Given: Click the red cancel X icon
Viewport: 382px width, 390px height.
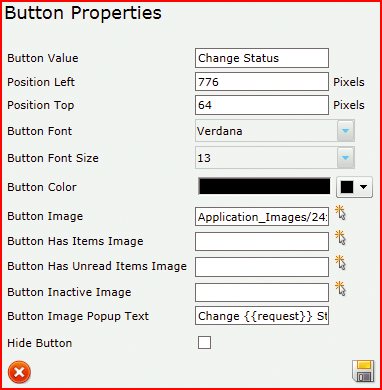Looking at the screenshot, I should pos(19,372).
